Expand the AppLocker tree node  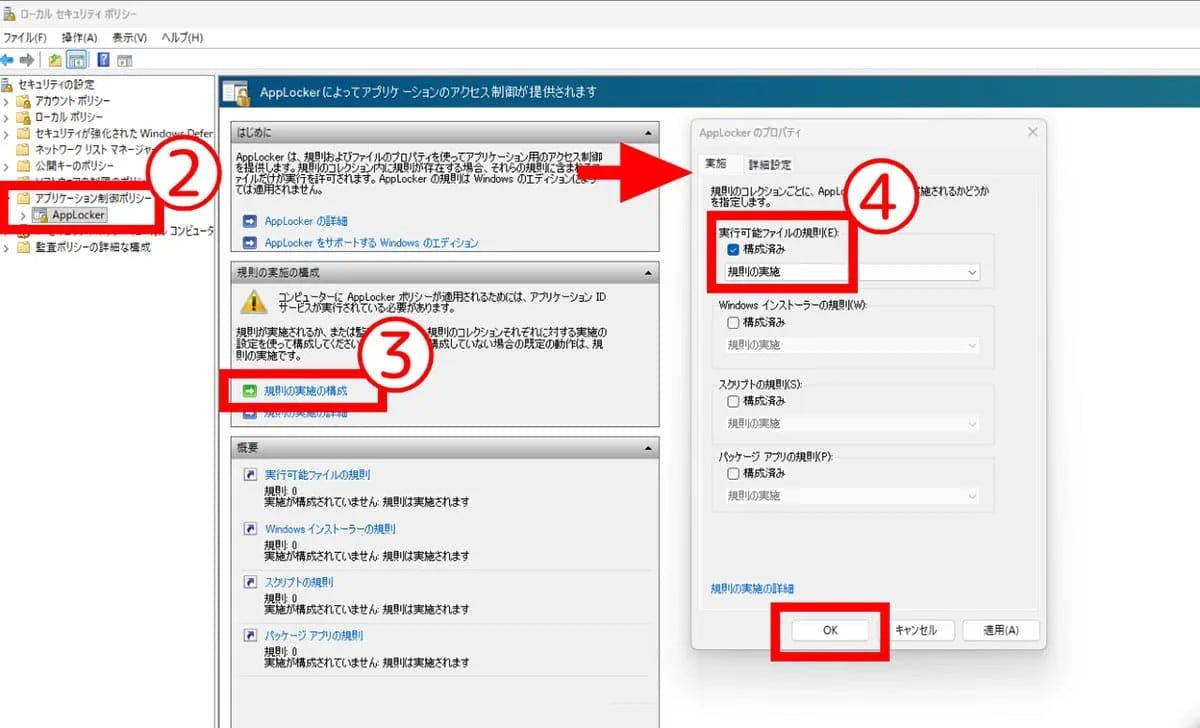(x=24, y=214)
